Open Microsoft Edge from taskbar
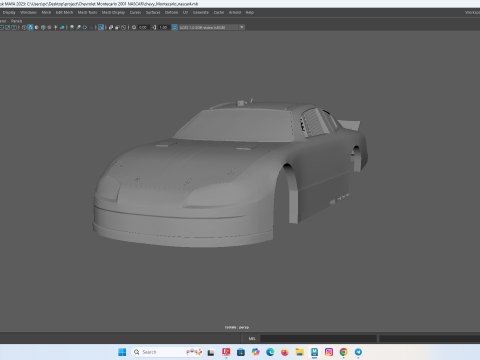 [x=270, y=352]
